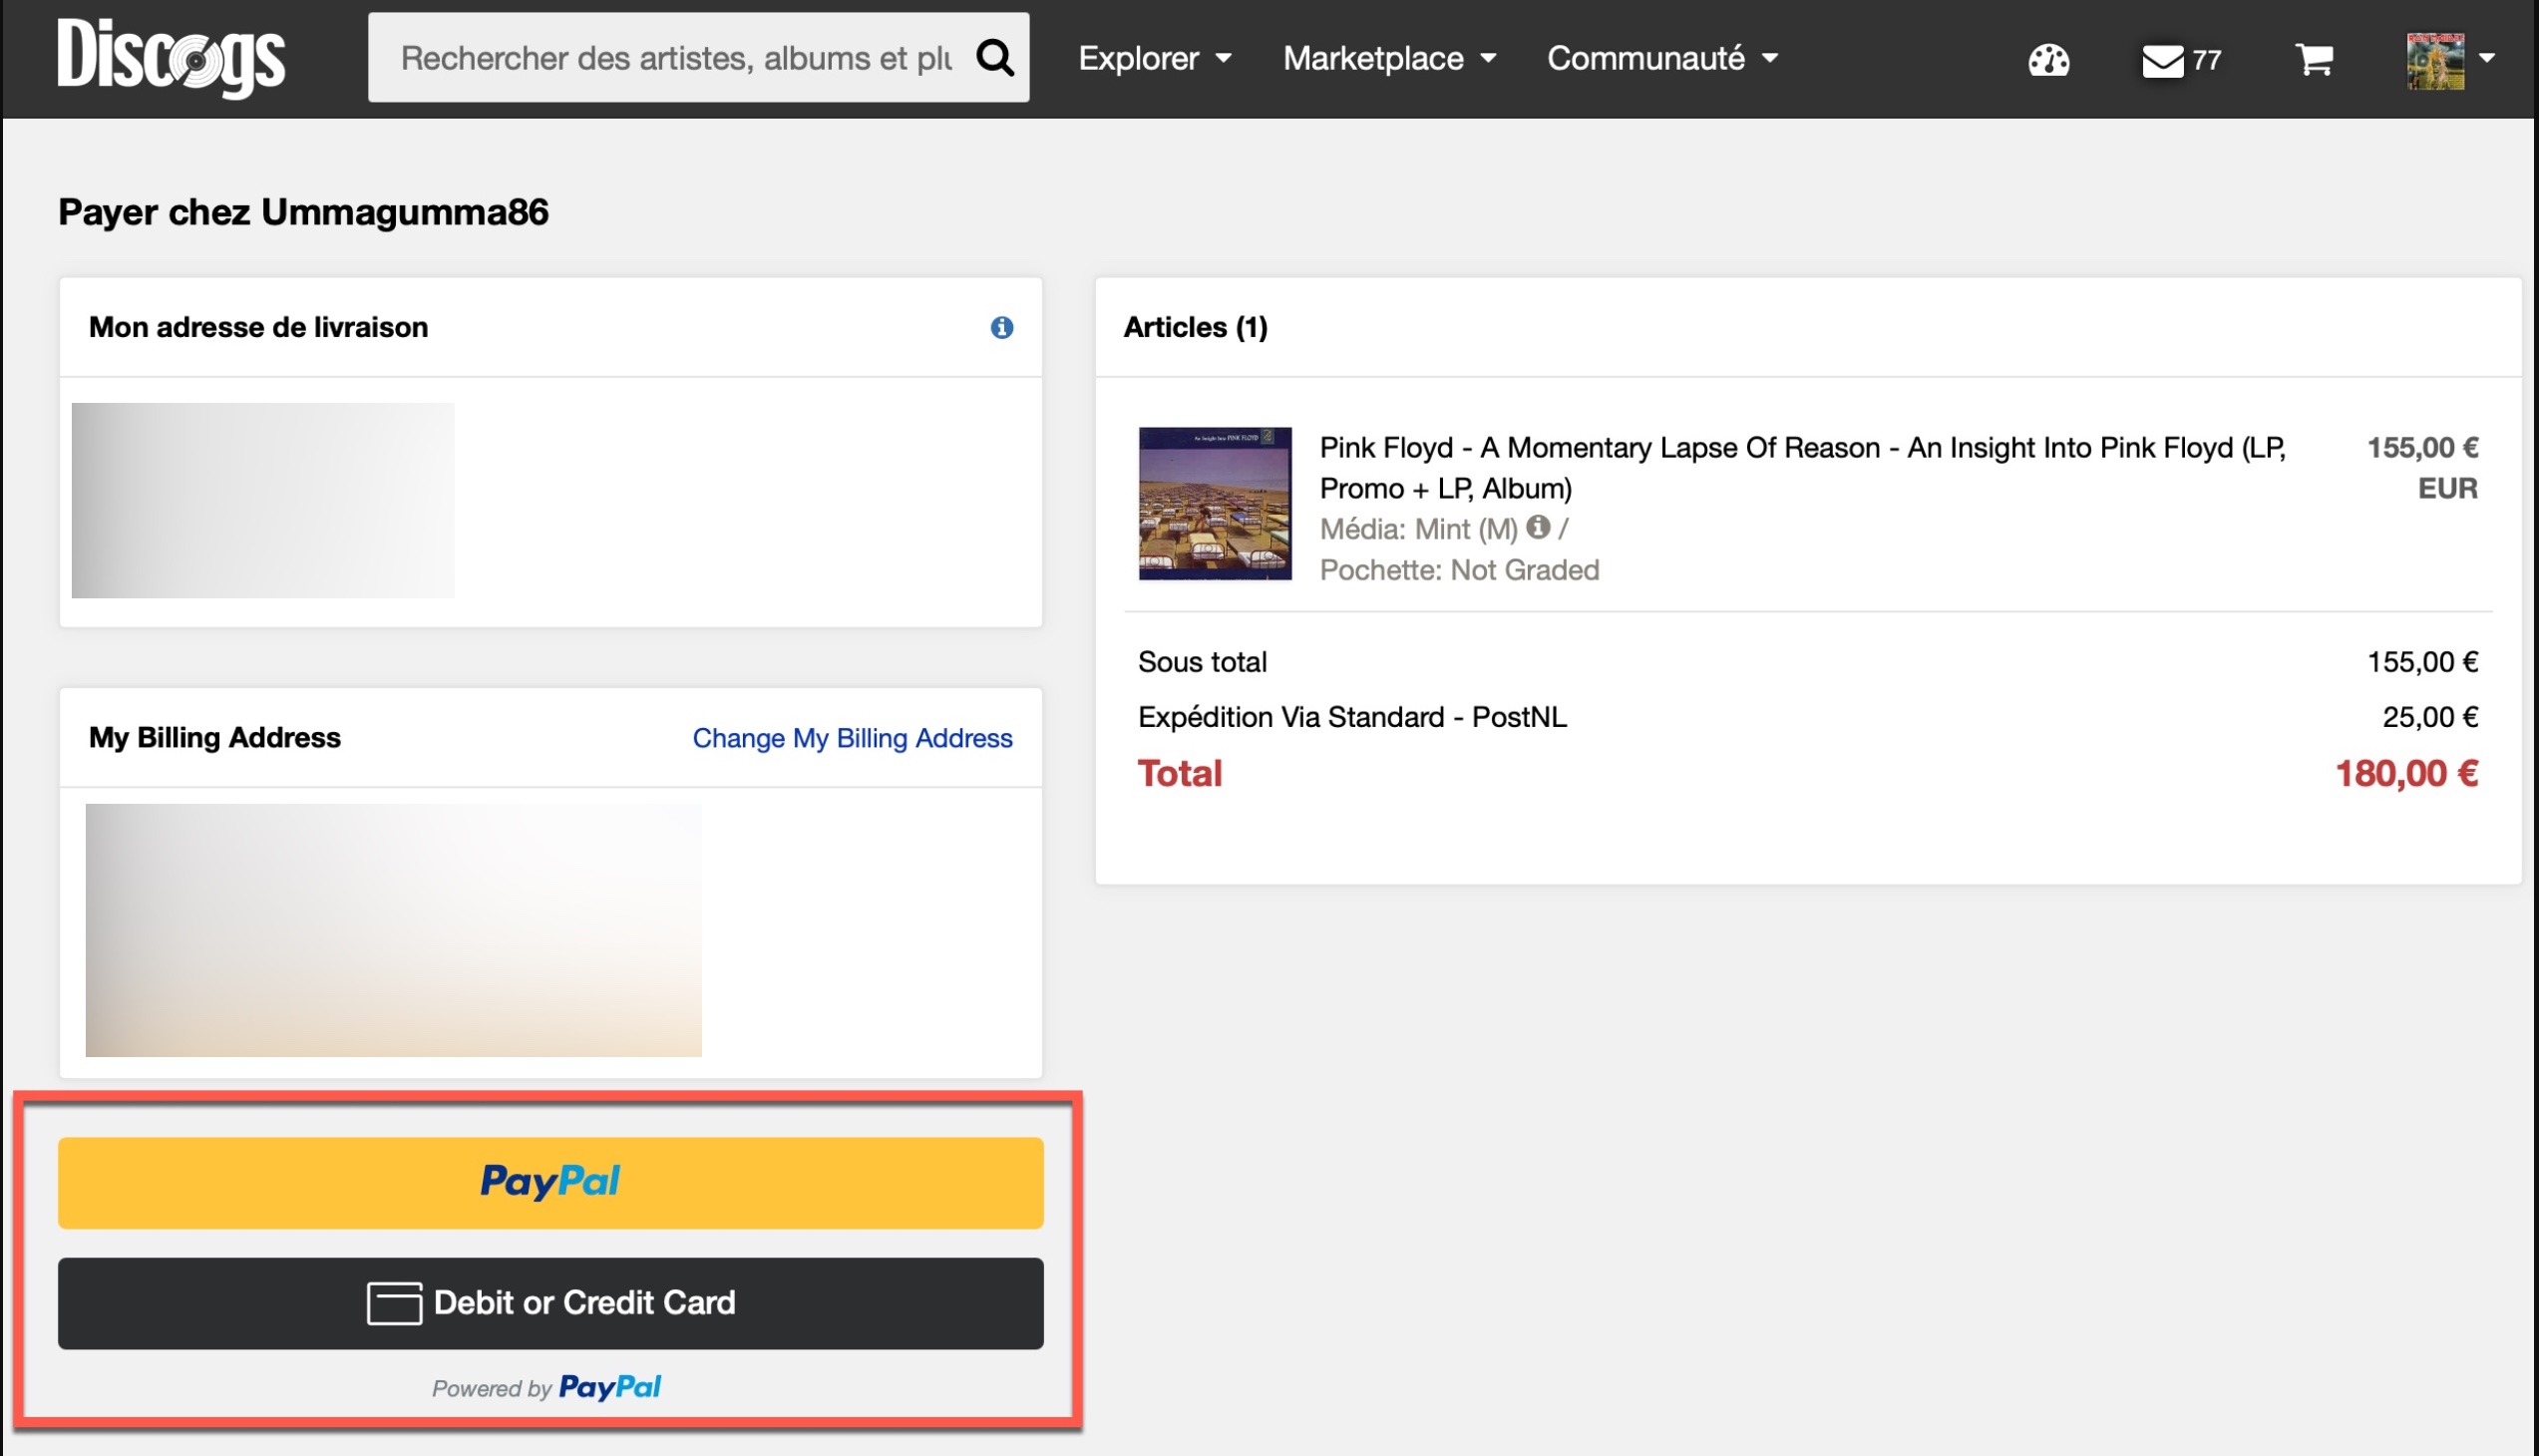The width and height of the screenshot is (2539, 1456).
Task: Click the Powered by PayPal logo
Action: click(x=609, y=1387)
